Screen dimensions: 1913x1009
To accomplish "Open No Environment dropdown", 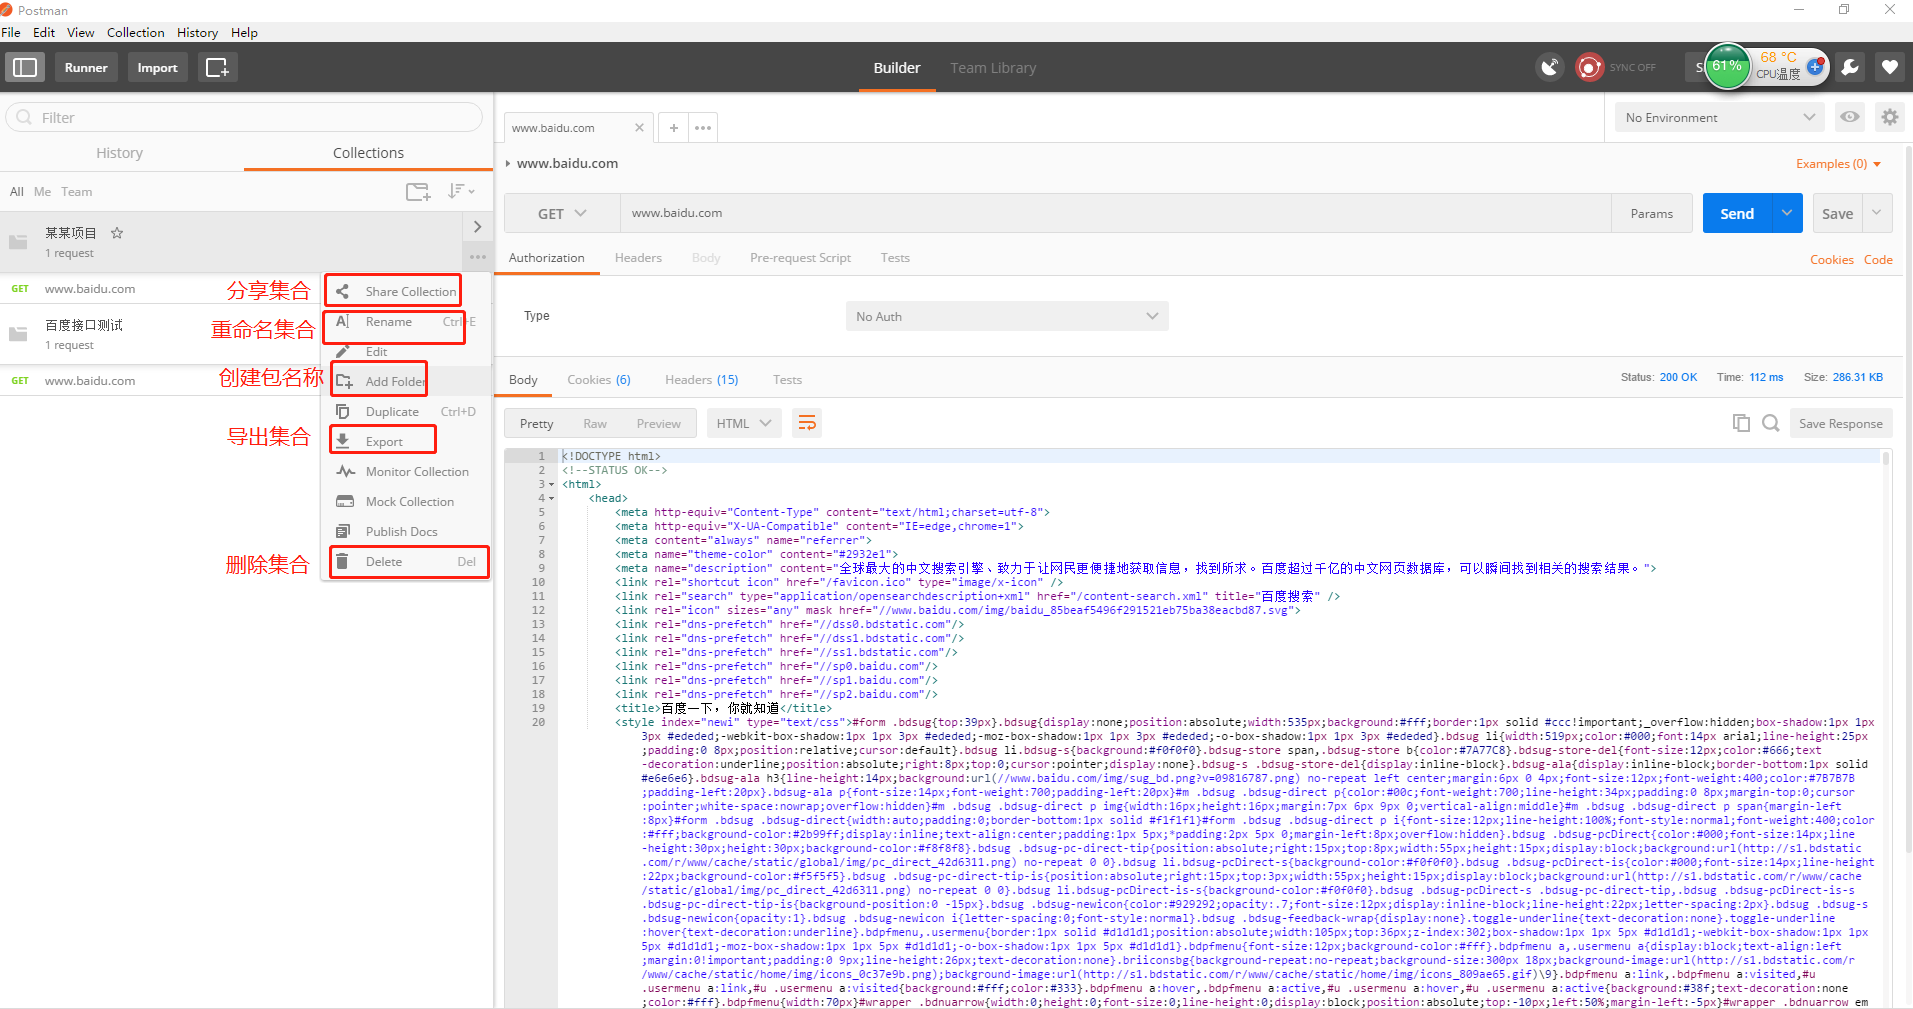I will [x=1719, y=117].
